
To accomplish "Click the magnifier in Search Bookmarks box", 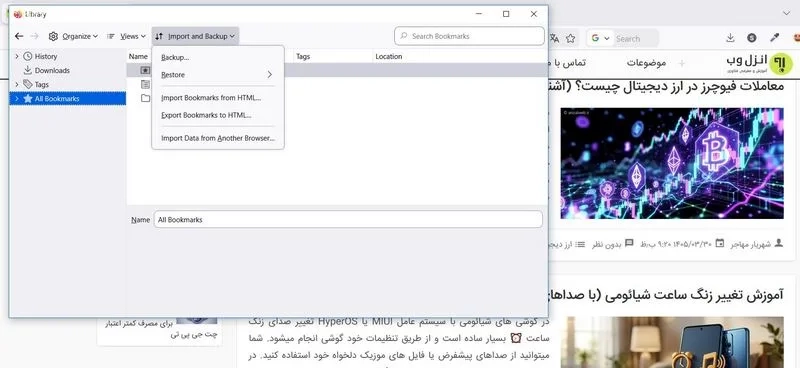I will pos(404,36).
